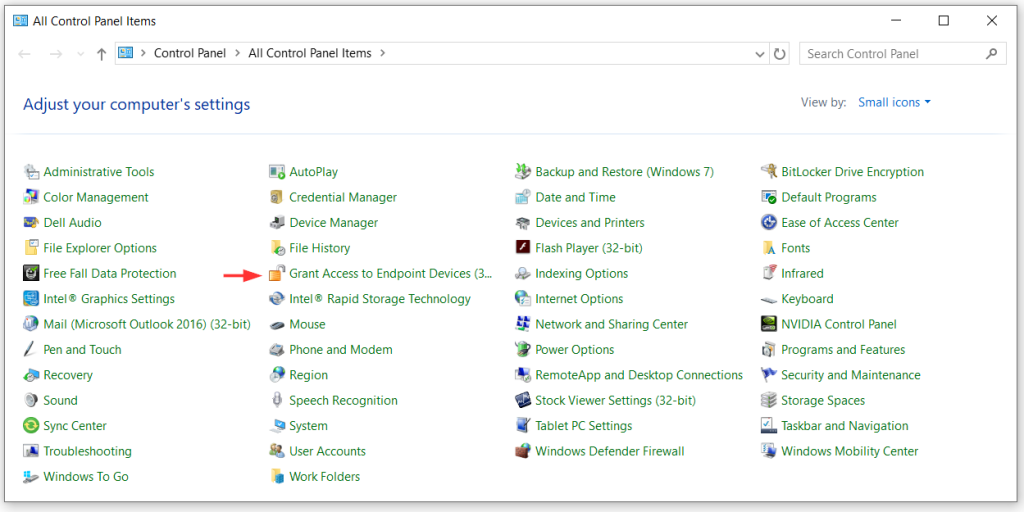Open RemoteApp and Desktop Connections link
Image resolution: width=1024 pixels, height=512 pixels.
tap(639, 376)
